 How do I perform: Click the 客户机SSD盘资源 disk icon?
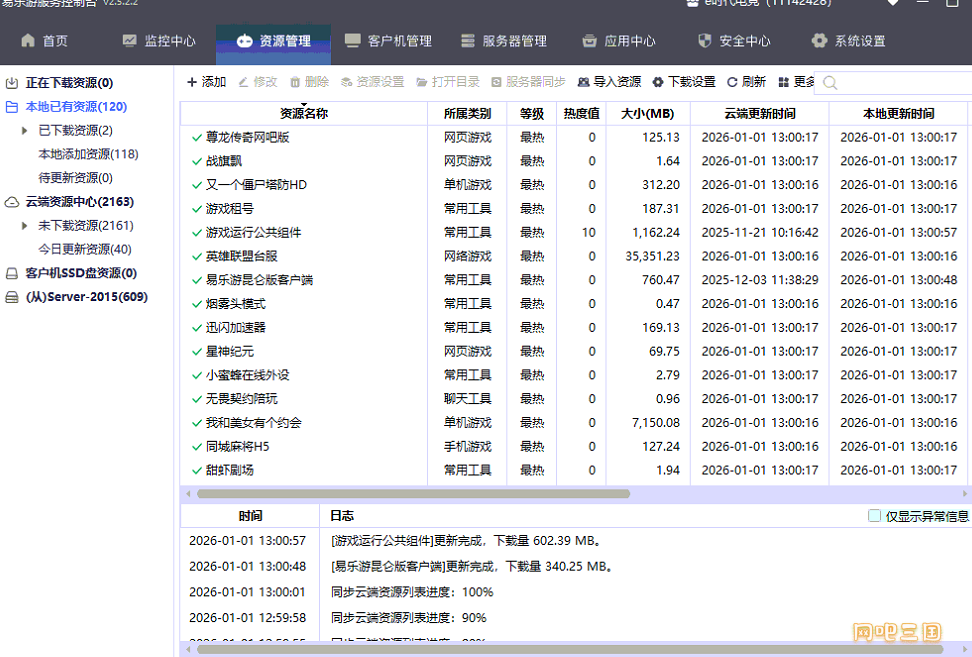tap(12, 273)
